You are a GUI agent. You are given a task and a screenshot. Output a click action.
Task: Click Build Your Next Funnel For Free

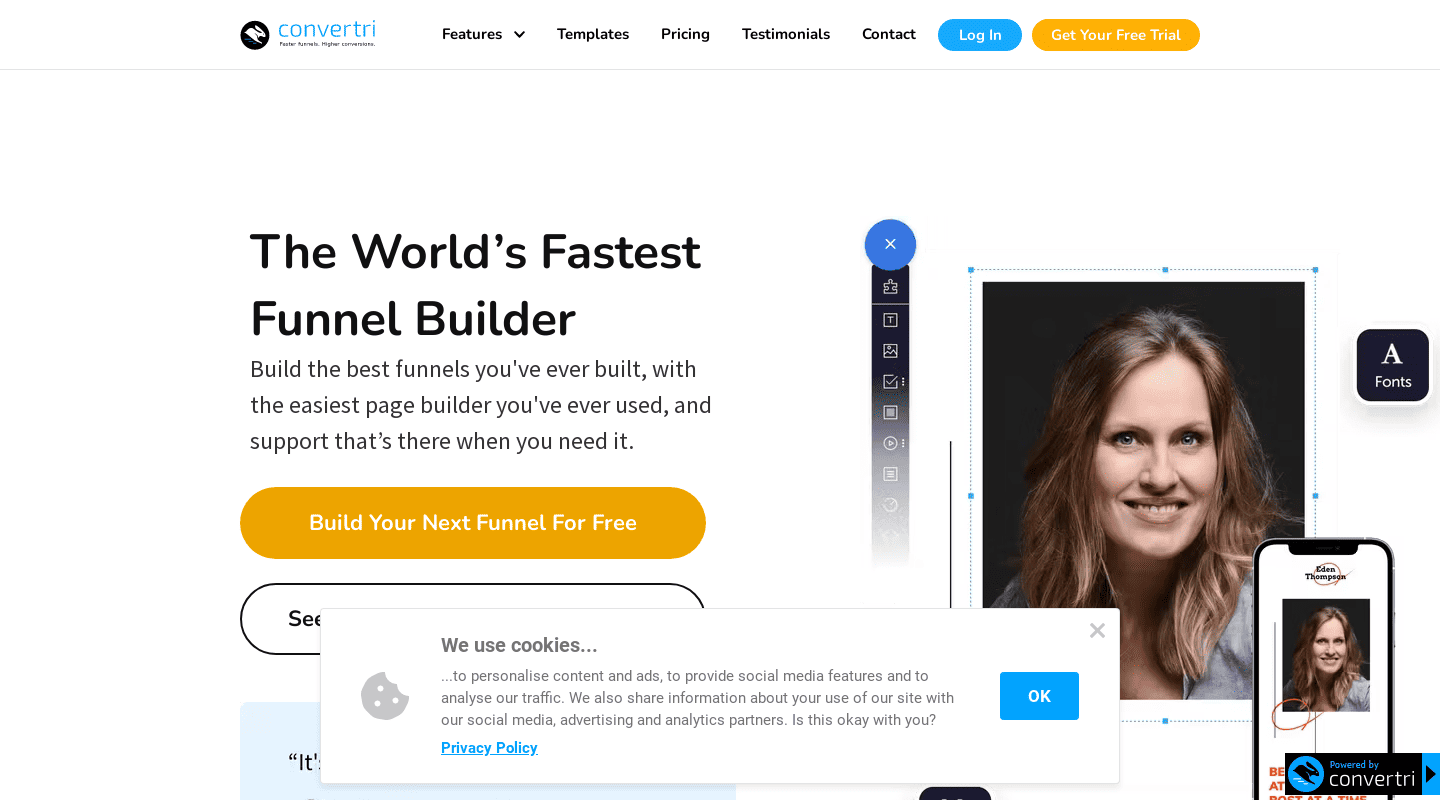coord(473,523)
